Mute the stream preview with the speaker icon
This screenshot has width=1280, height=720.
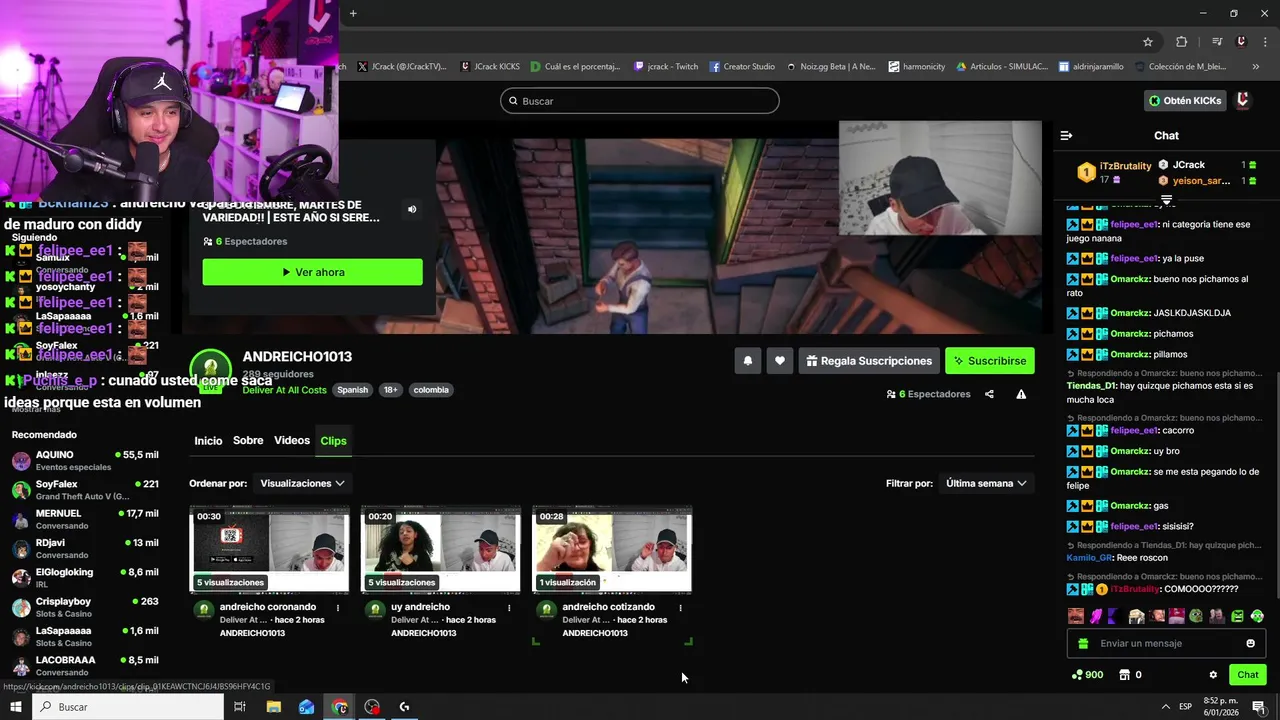pyautogui.click(x=412, y=209)
